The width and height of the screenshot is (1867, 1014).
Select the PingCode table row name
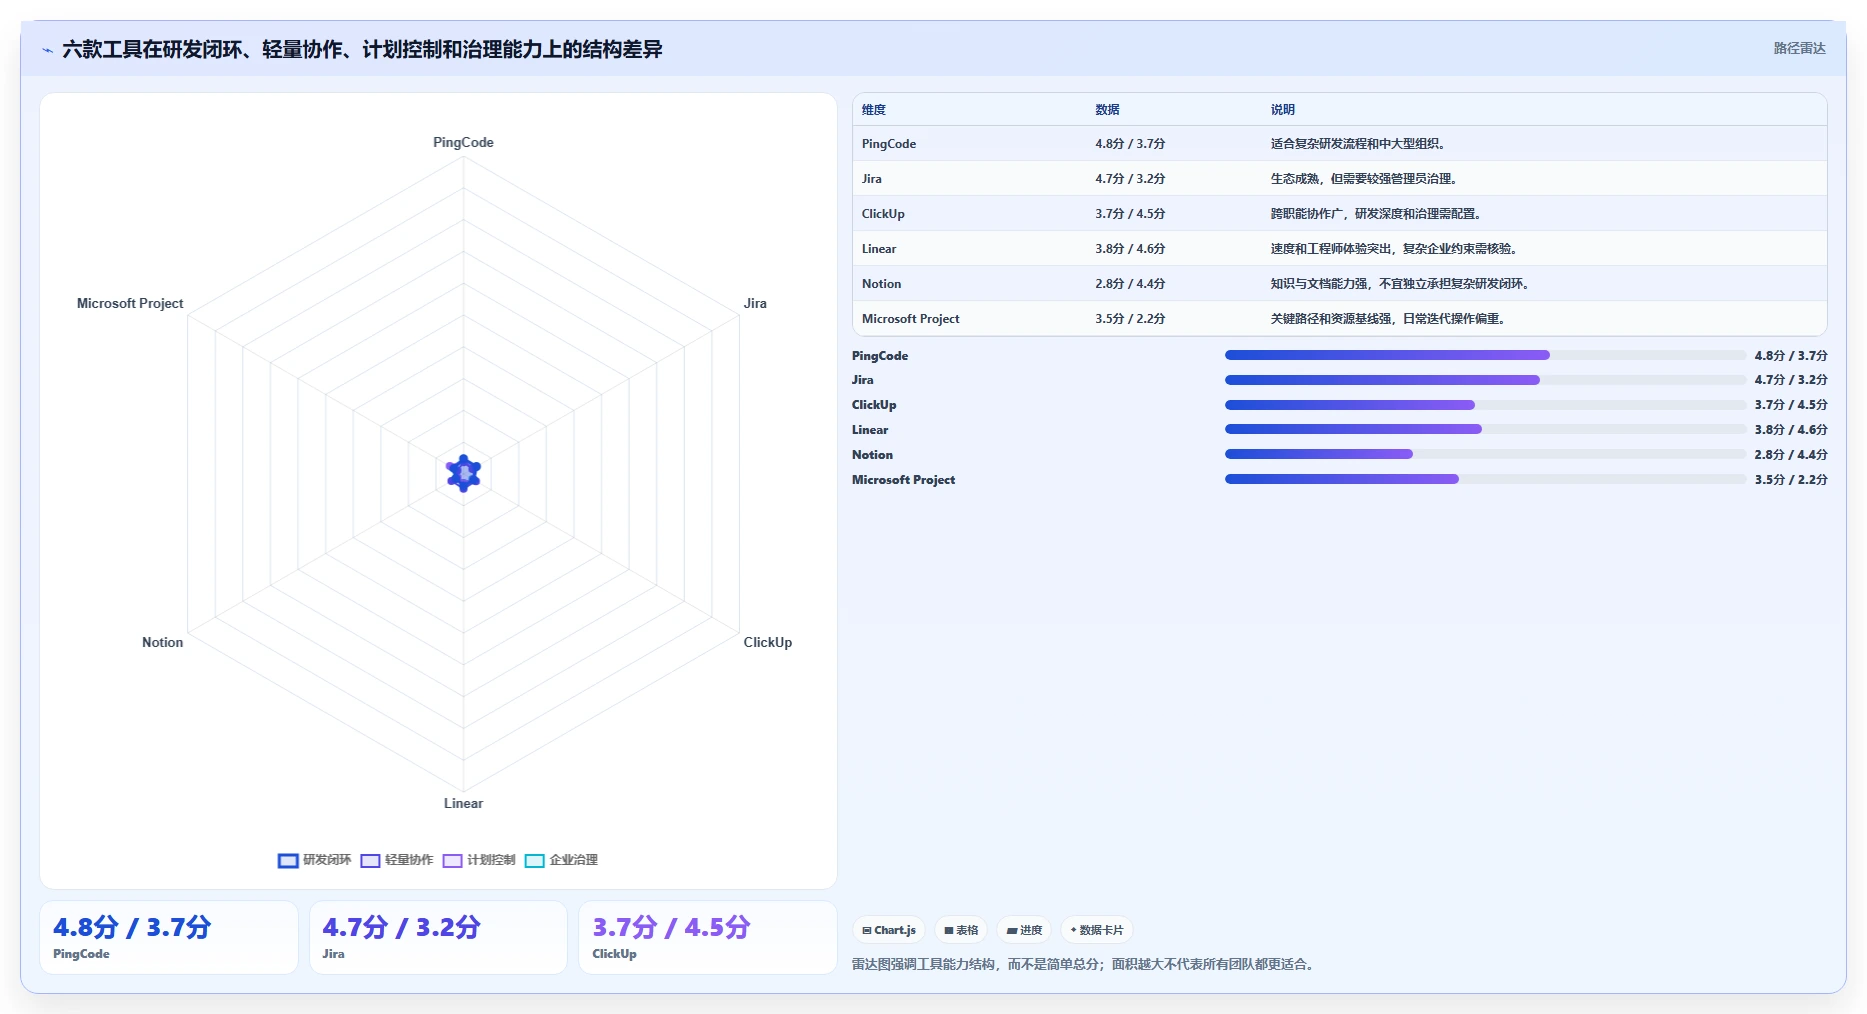click(889, 144)
